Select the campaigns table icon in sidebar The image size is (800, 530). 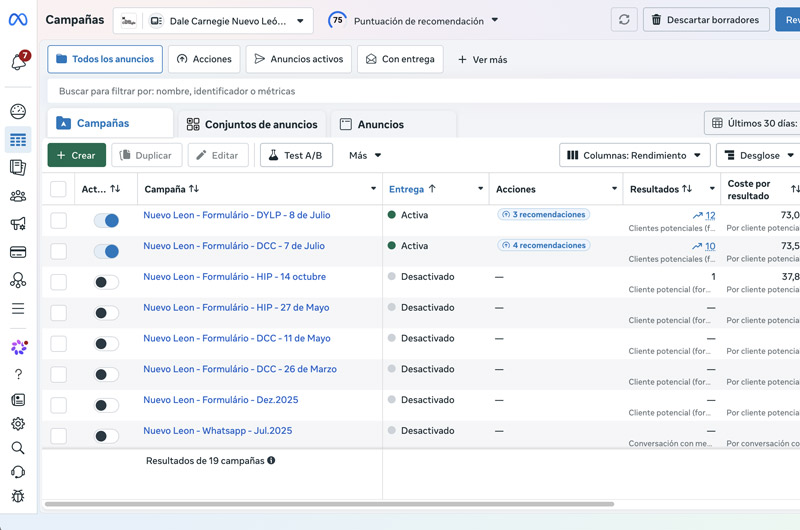point(18,140)
